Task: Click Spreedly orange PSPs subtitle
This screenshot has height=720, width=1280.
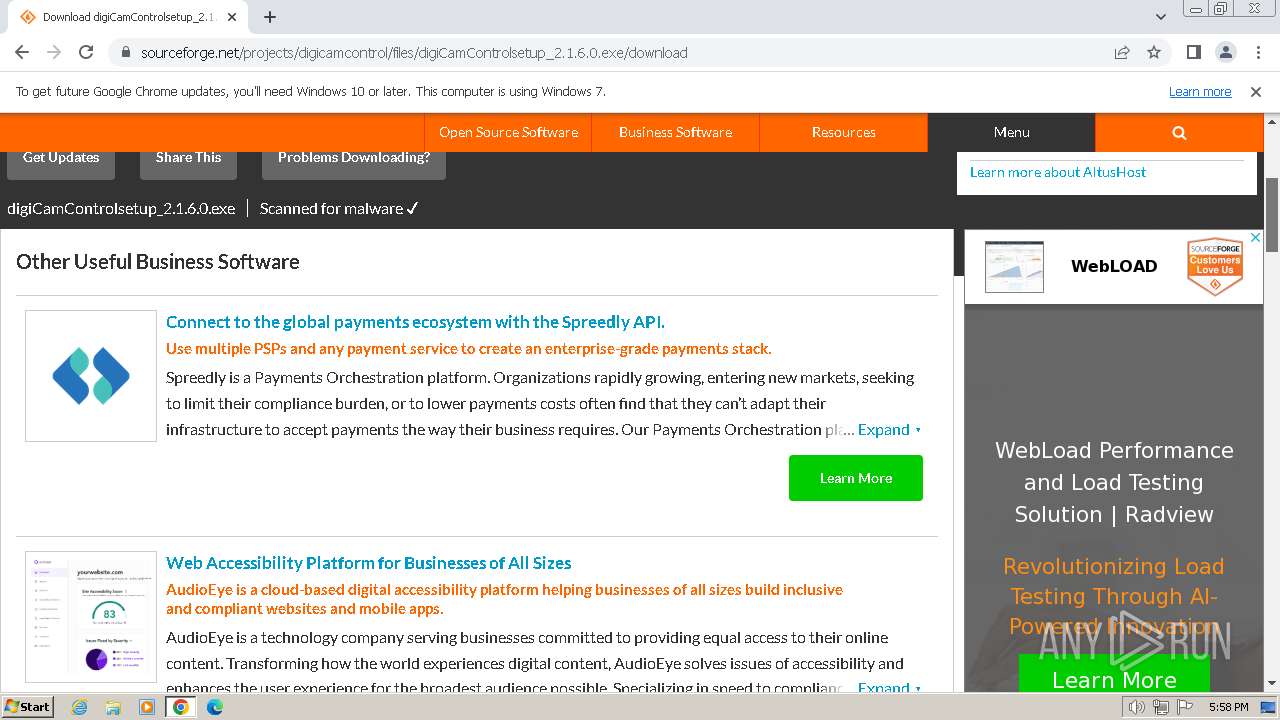Action: (x=468, y=349)
